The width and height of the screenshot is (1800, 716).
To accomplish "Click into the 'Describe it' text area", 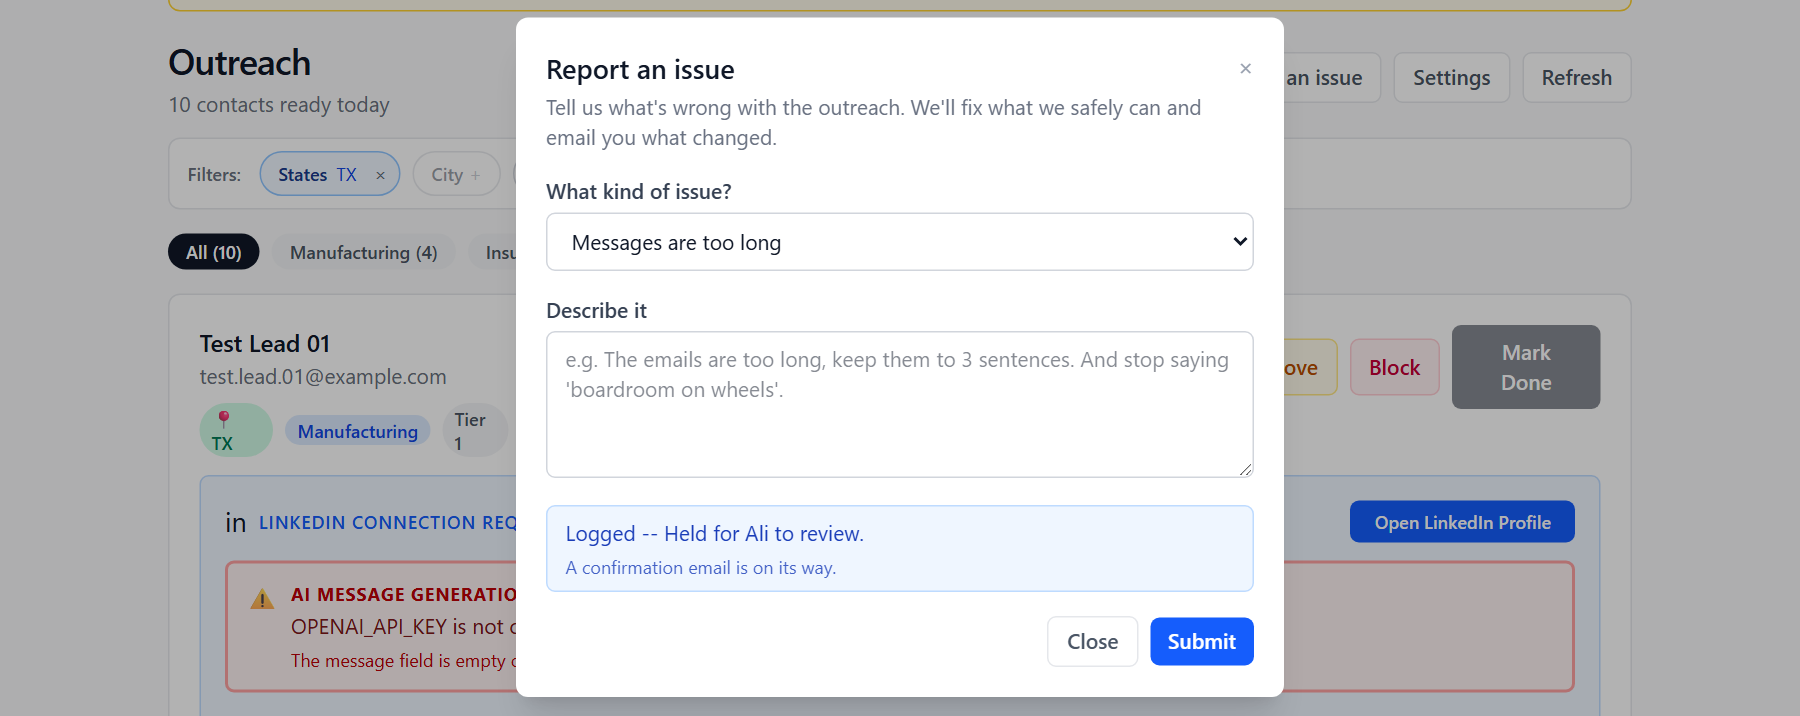I will pyautogui.click(x=899, y=404).
